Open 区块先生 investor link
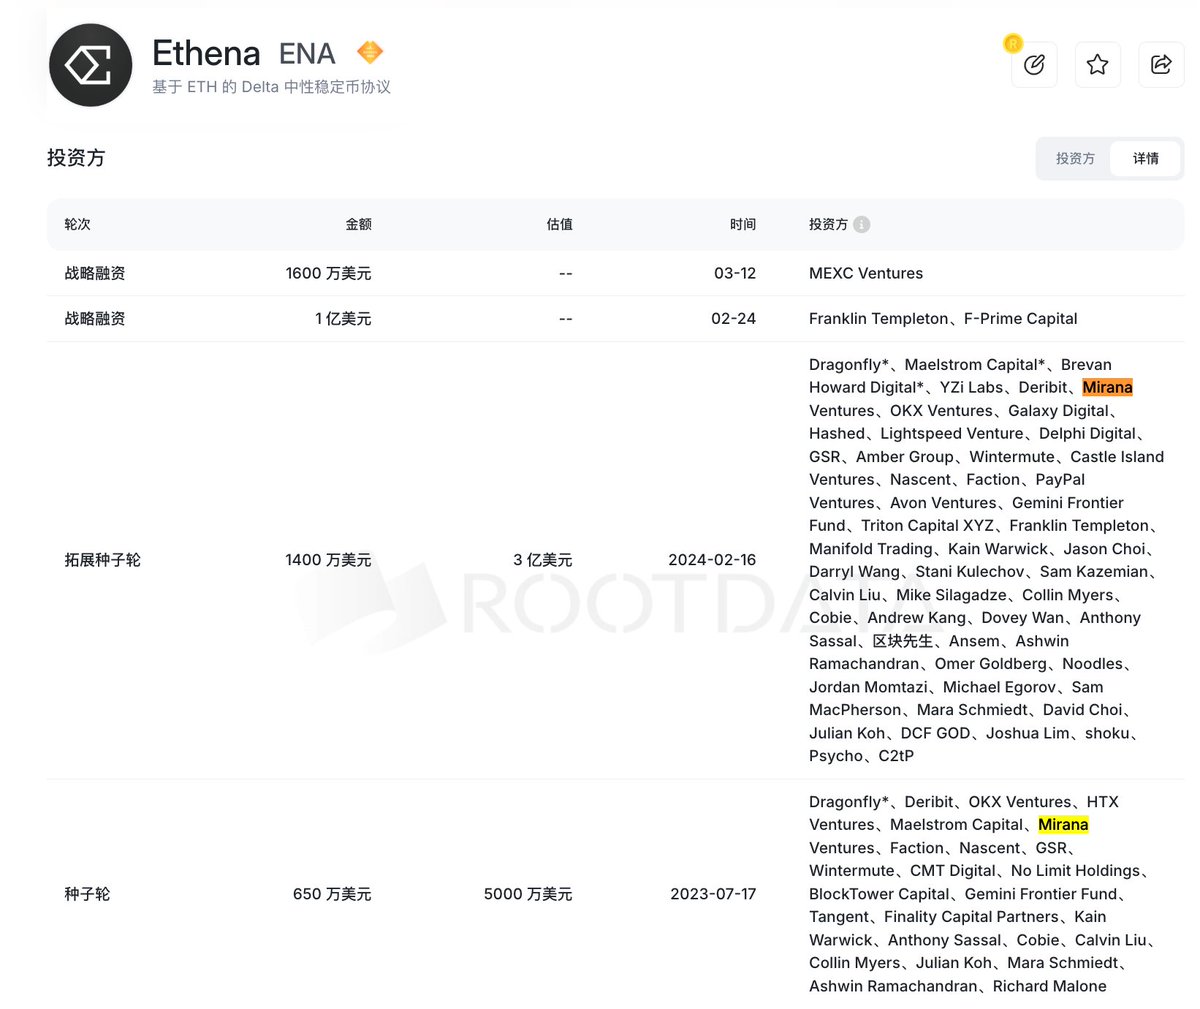The height and width of the screenshot is (1009, 1200). coord(903,641)
